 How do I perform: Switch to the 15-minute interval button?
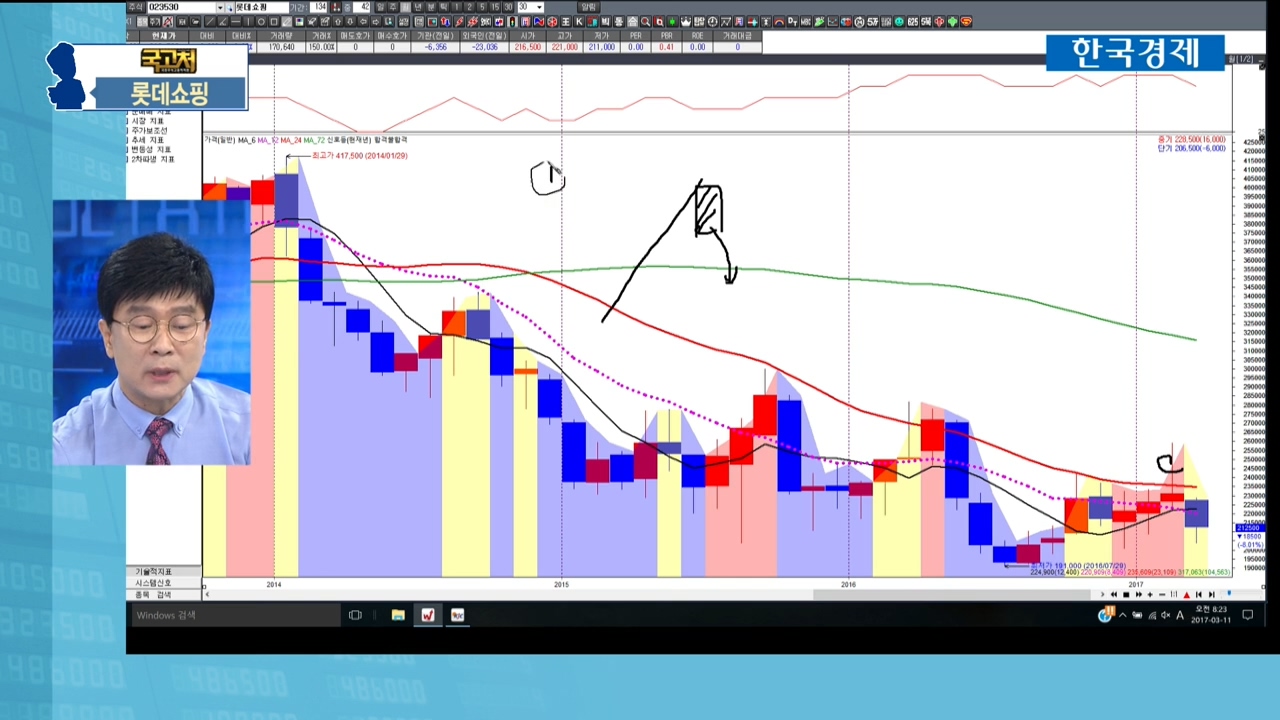click(x=495, y=7)
